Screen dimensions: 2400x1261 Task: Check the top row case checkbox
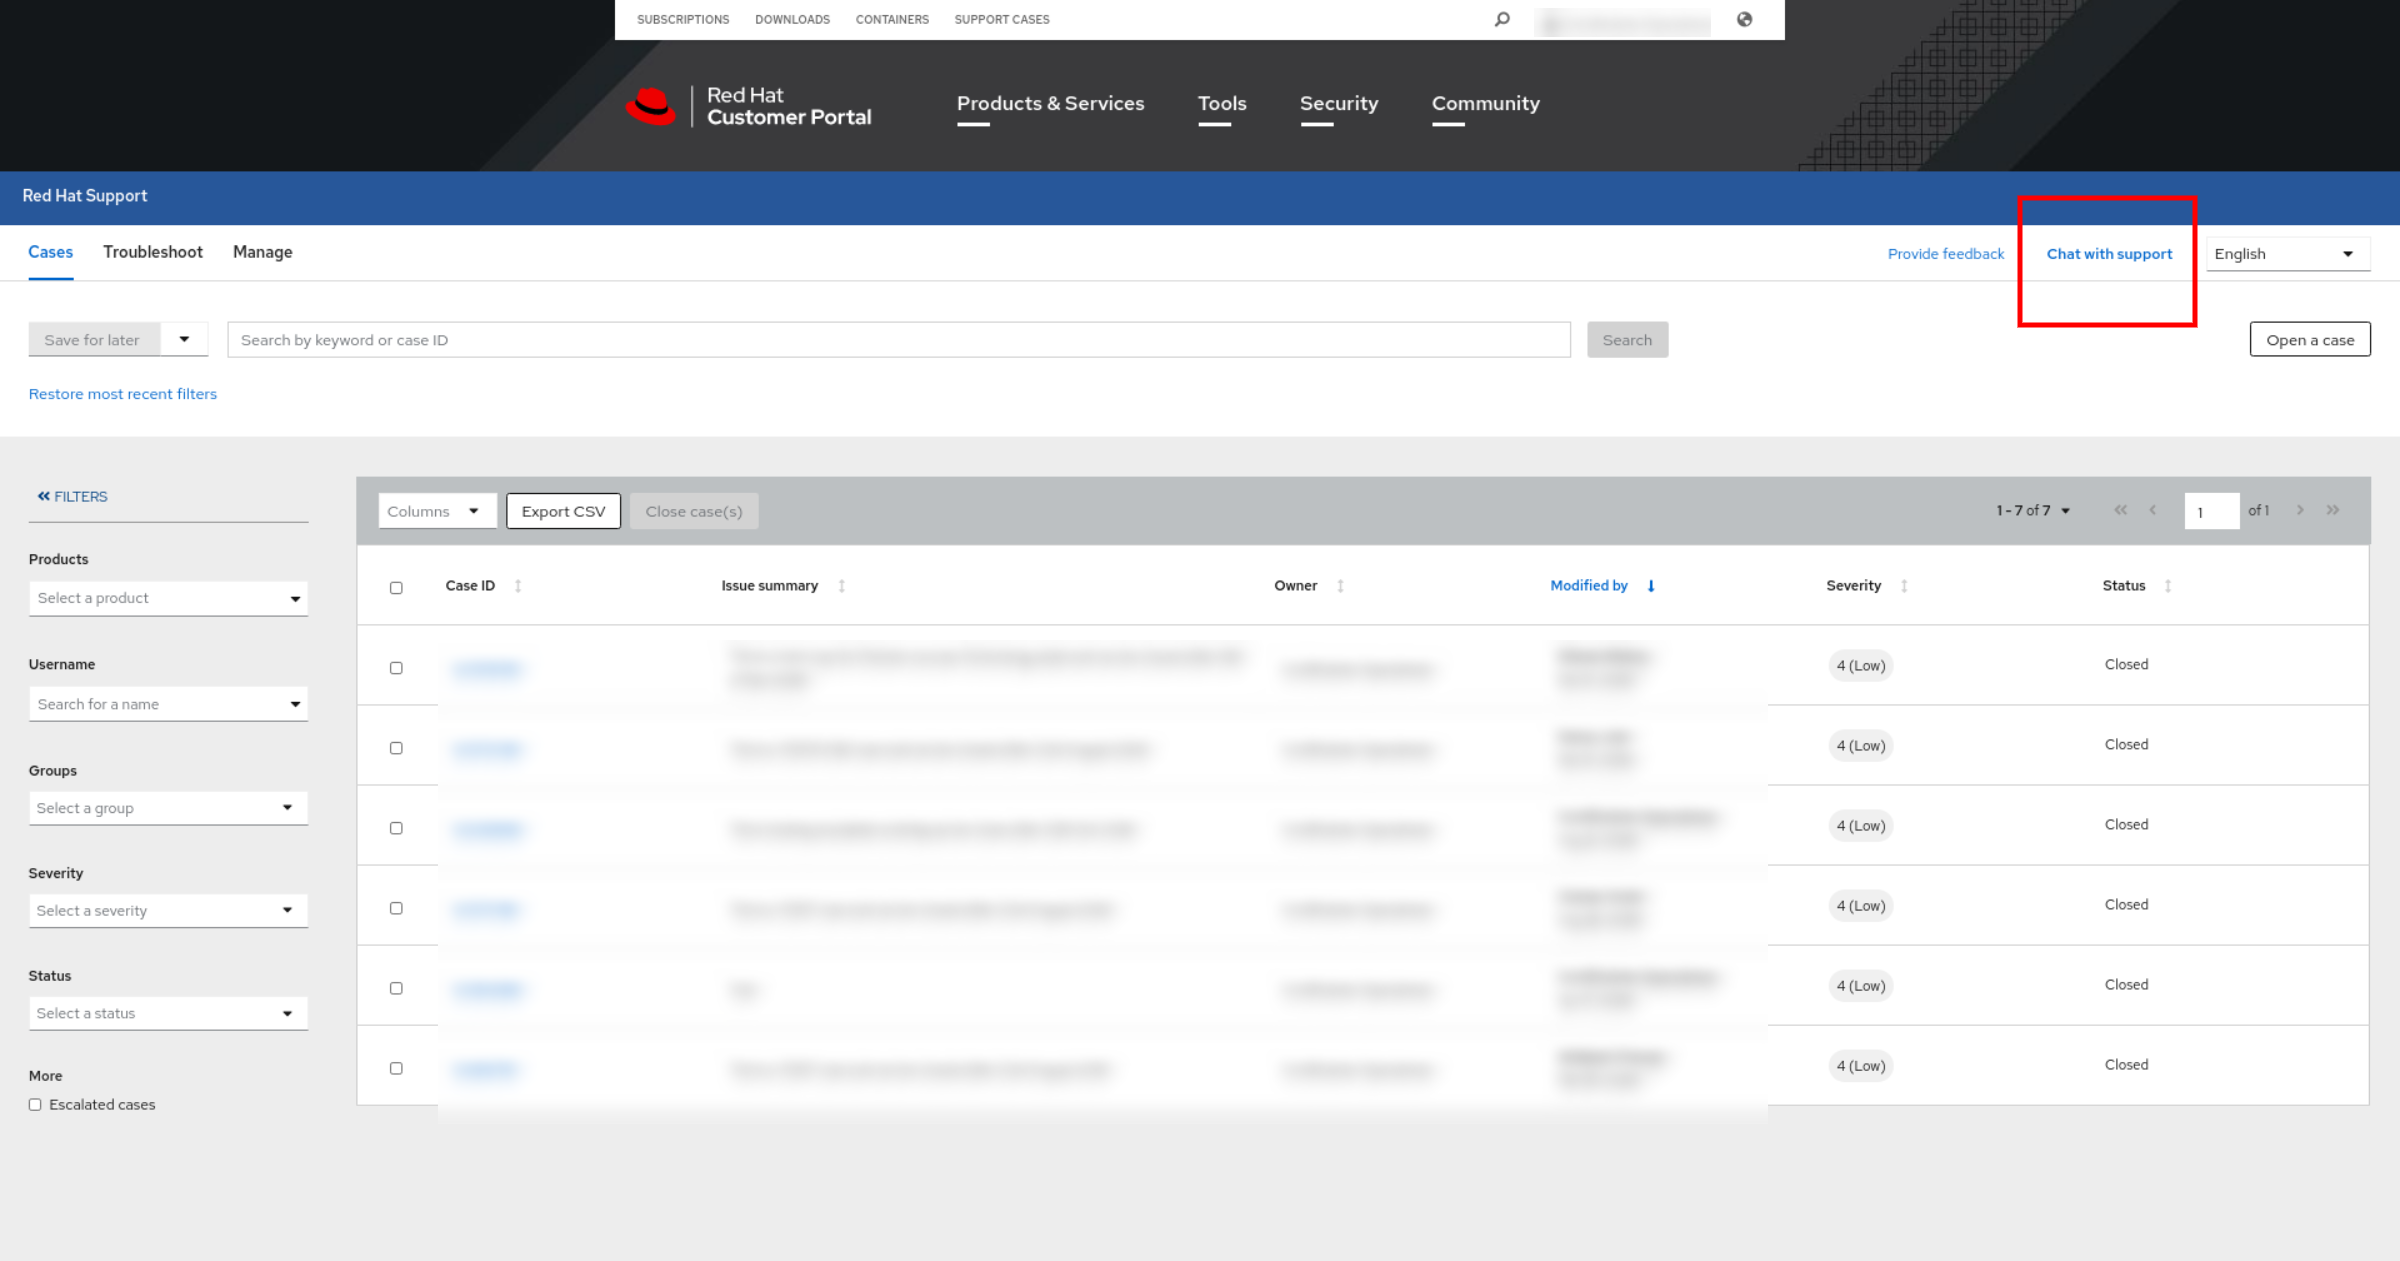tap(397, 667)
